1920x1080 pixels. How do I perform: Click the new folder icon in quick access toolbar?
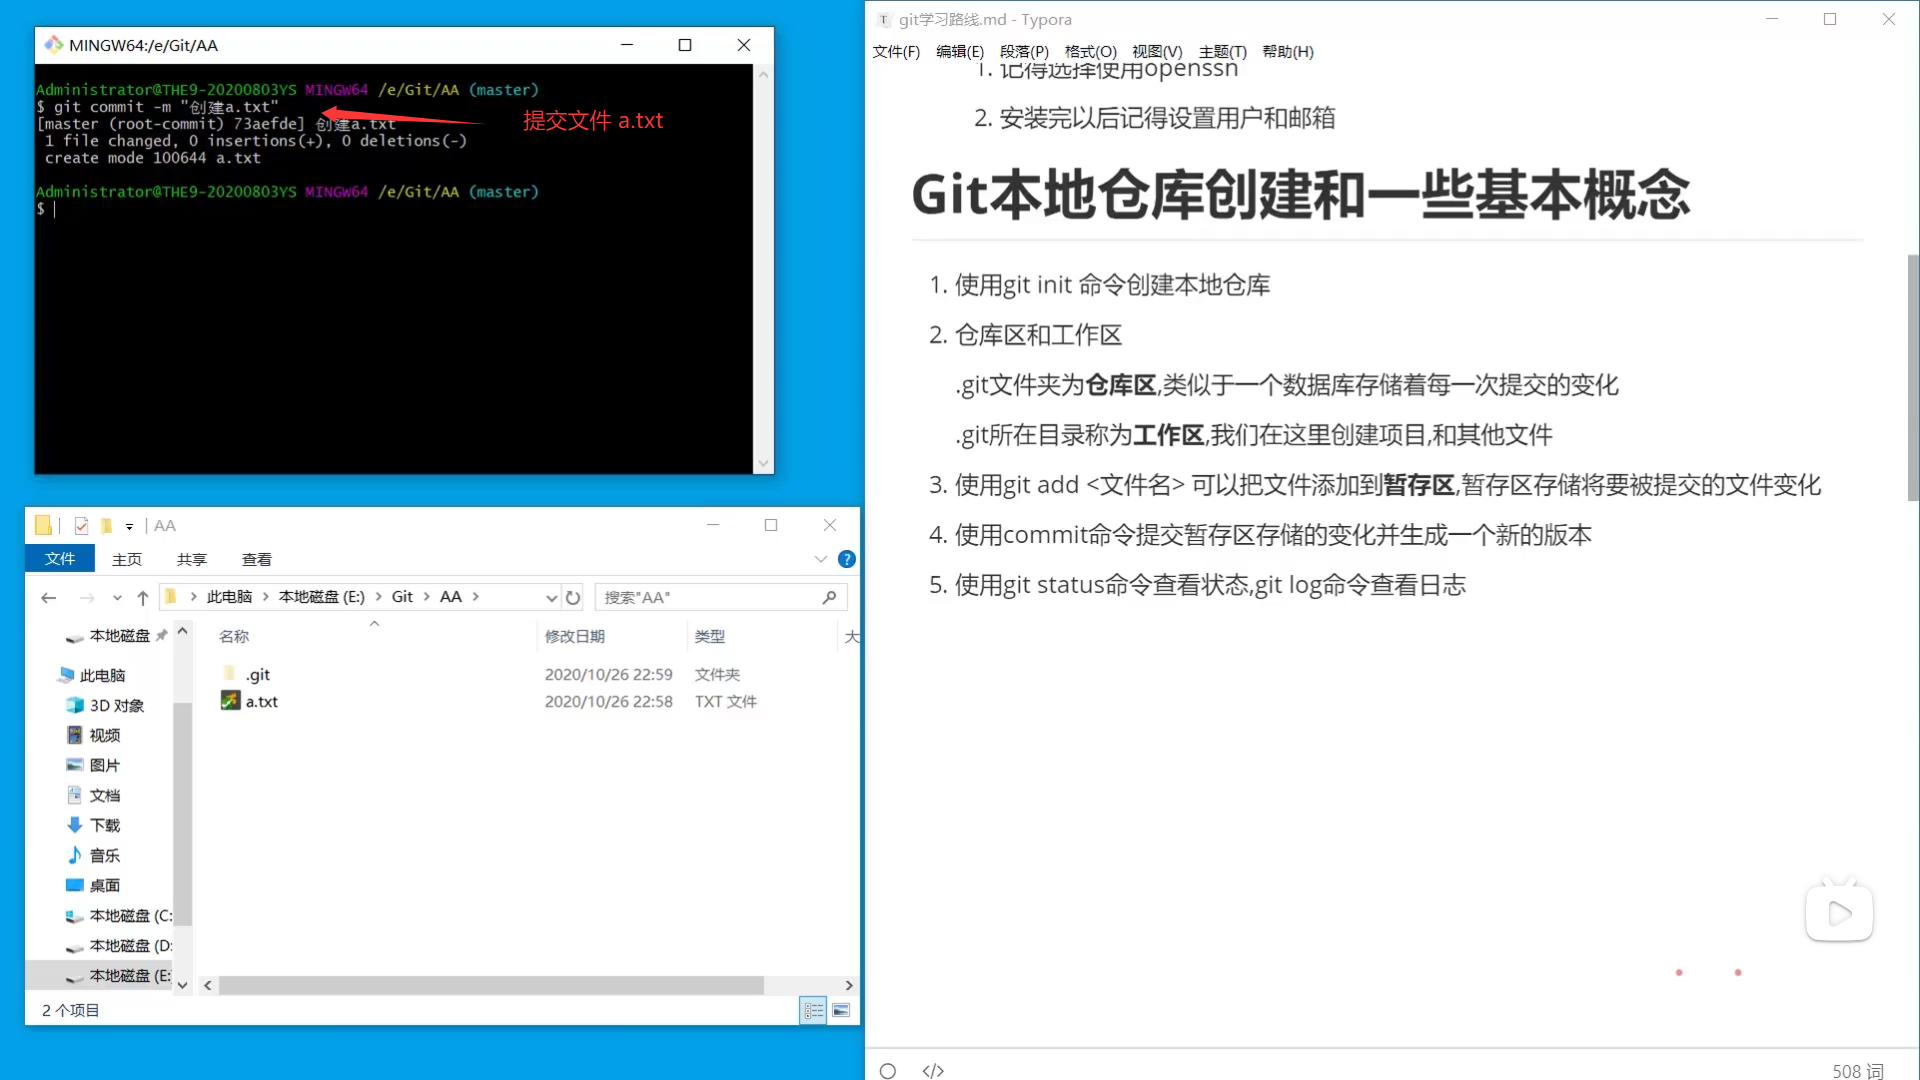(x=106, y=525)
